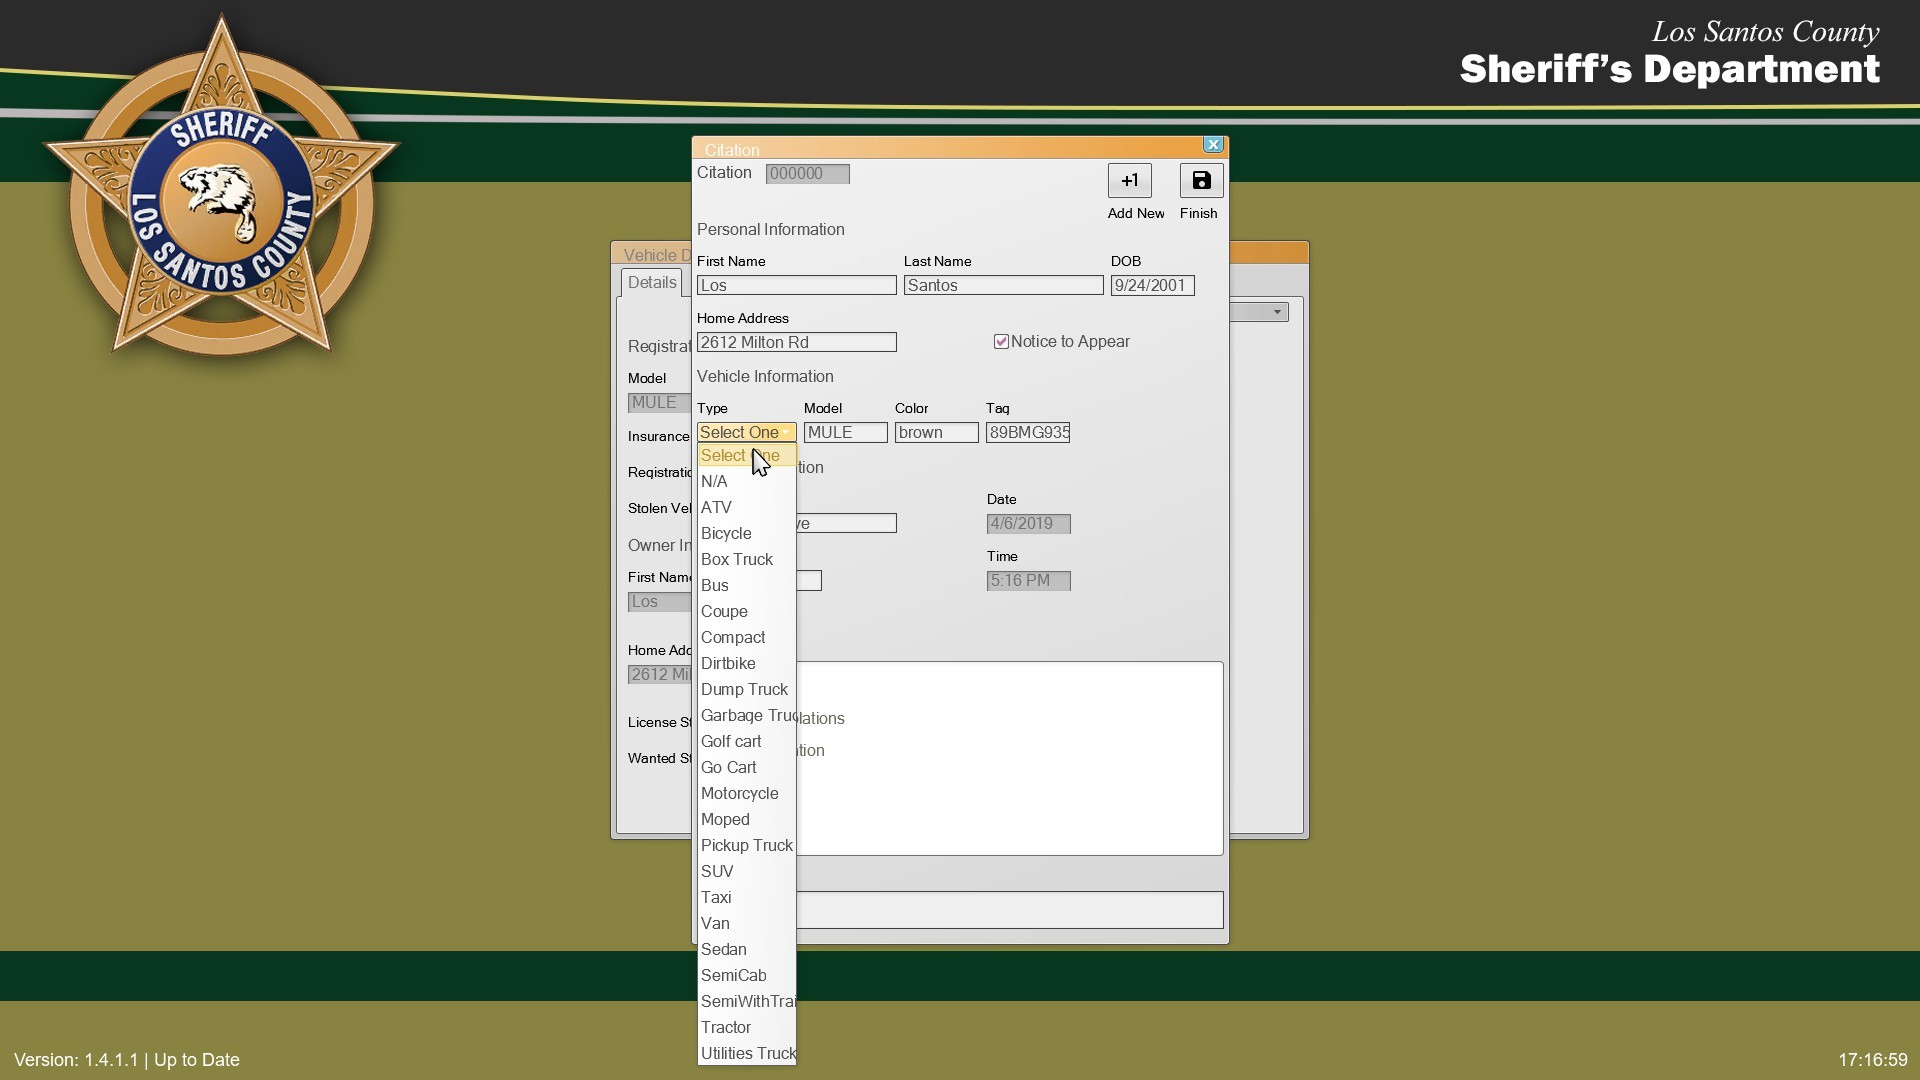Screen dimensions: 1920x1080
Task: Select N/A option in type list
Action: [x=714, y=482]
